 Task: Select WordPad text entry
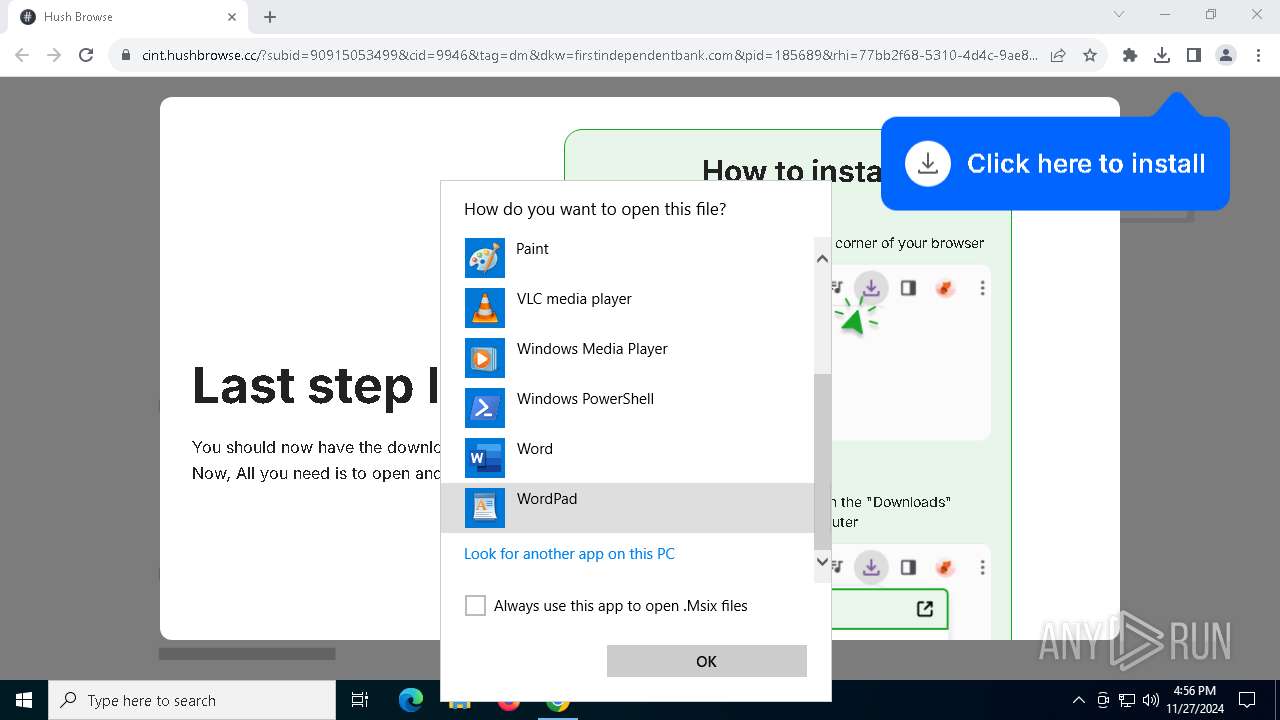click(547, 499)
